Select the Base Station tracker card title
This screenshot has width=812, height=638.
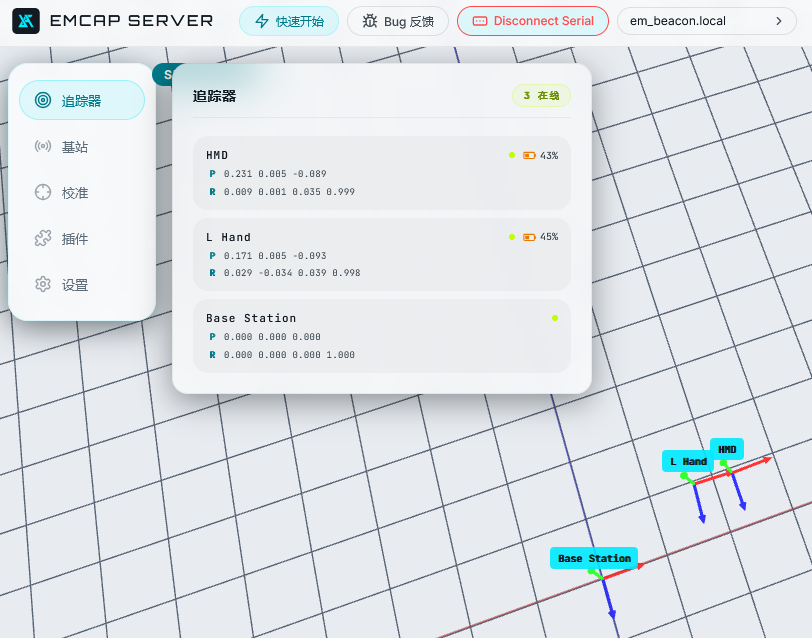point(251,318)
